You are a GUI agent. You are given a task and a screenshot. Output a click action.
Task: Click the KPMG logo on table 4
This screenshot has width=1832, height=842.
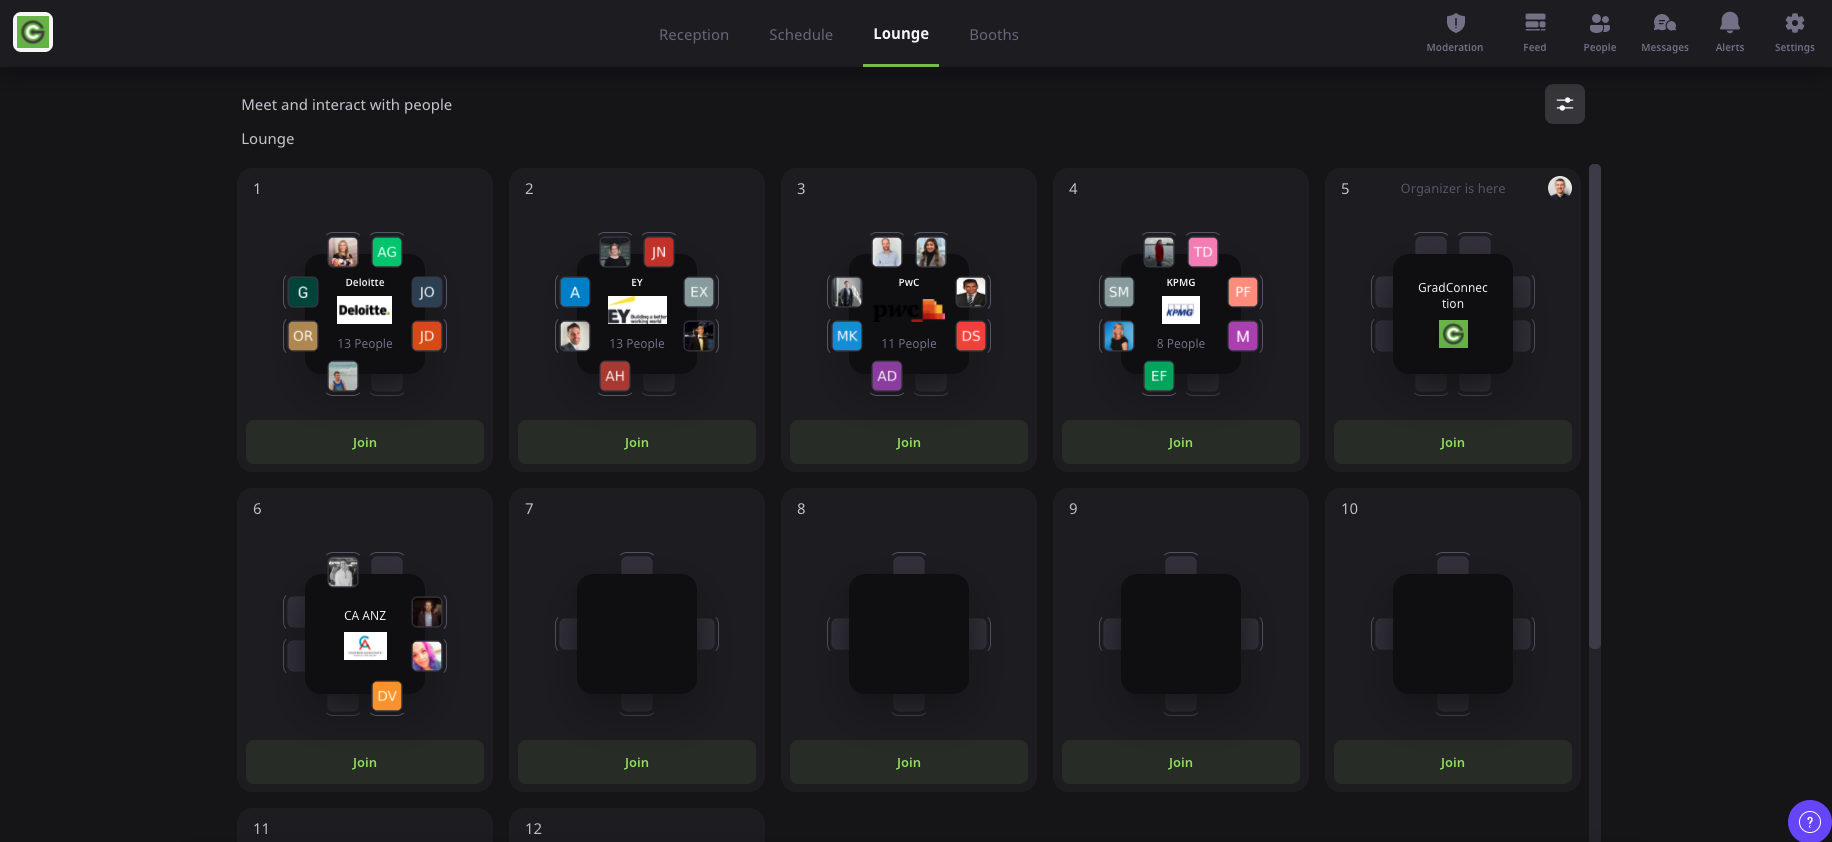point(1181,310)
